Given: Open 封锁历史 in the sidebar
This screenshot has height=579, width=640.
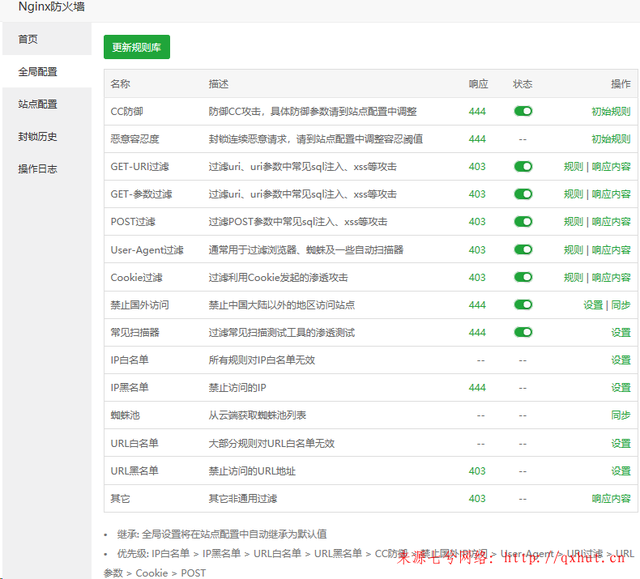Looking at the screenshot, I should (x=47, y=136).
